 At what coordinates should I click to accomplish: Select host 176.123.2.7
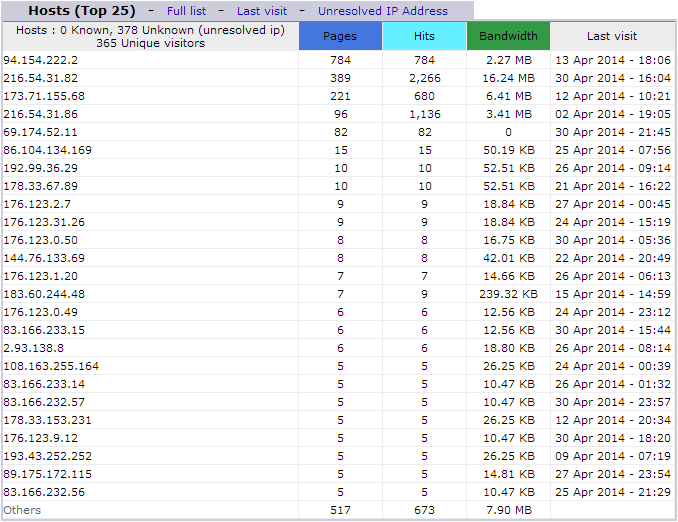pos(37,204)
